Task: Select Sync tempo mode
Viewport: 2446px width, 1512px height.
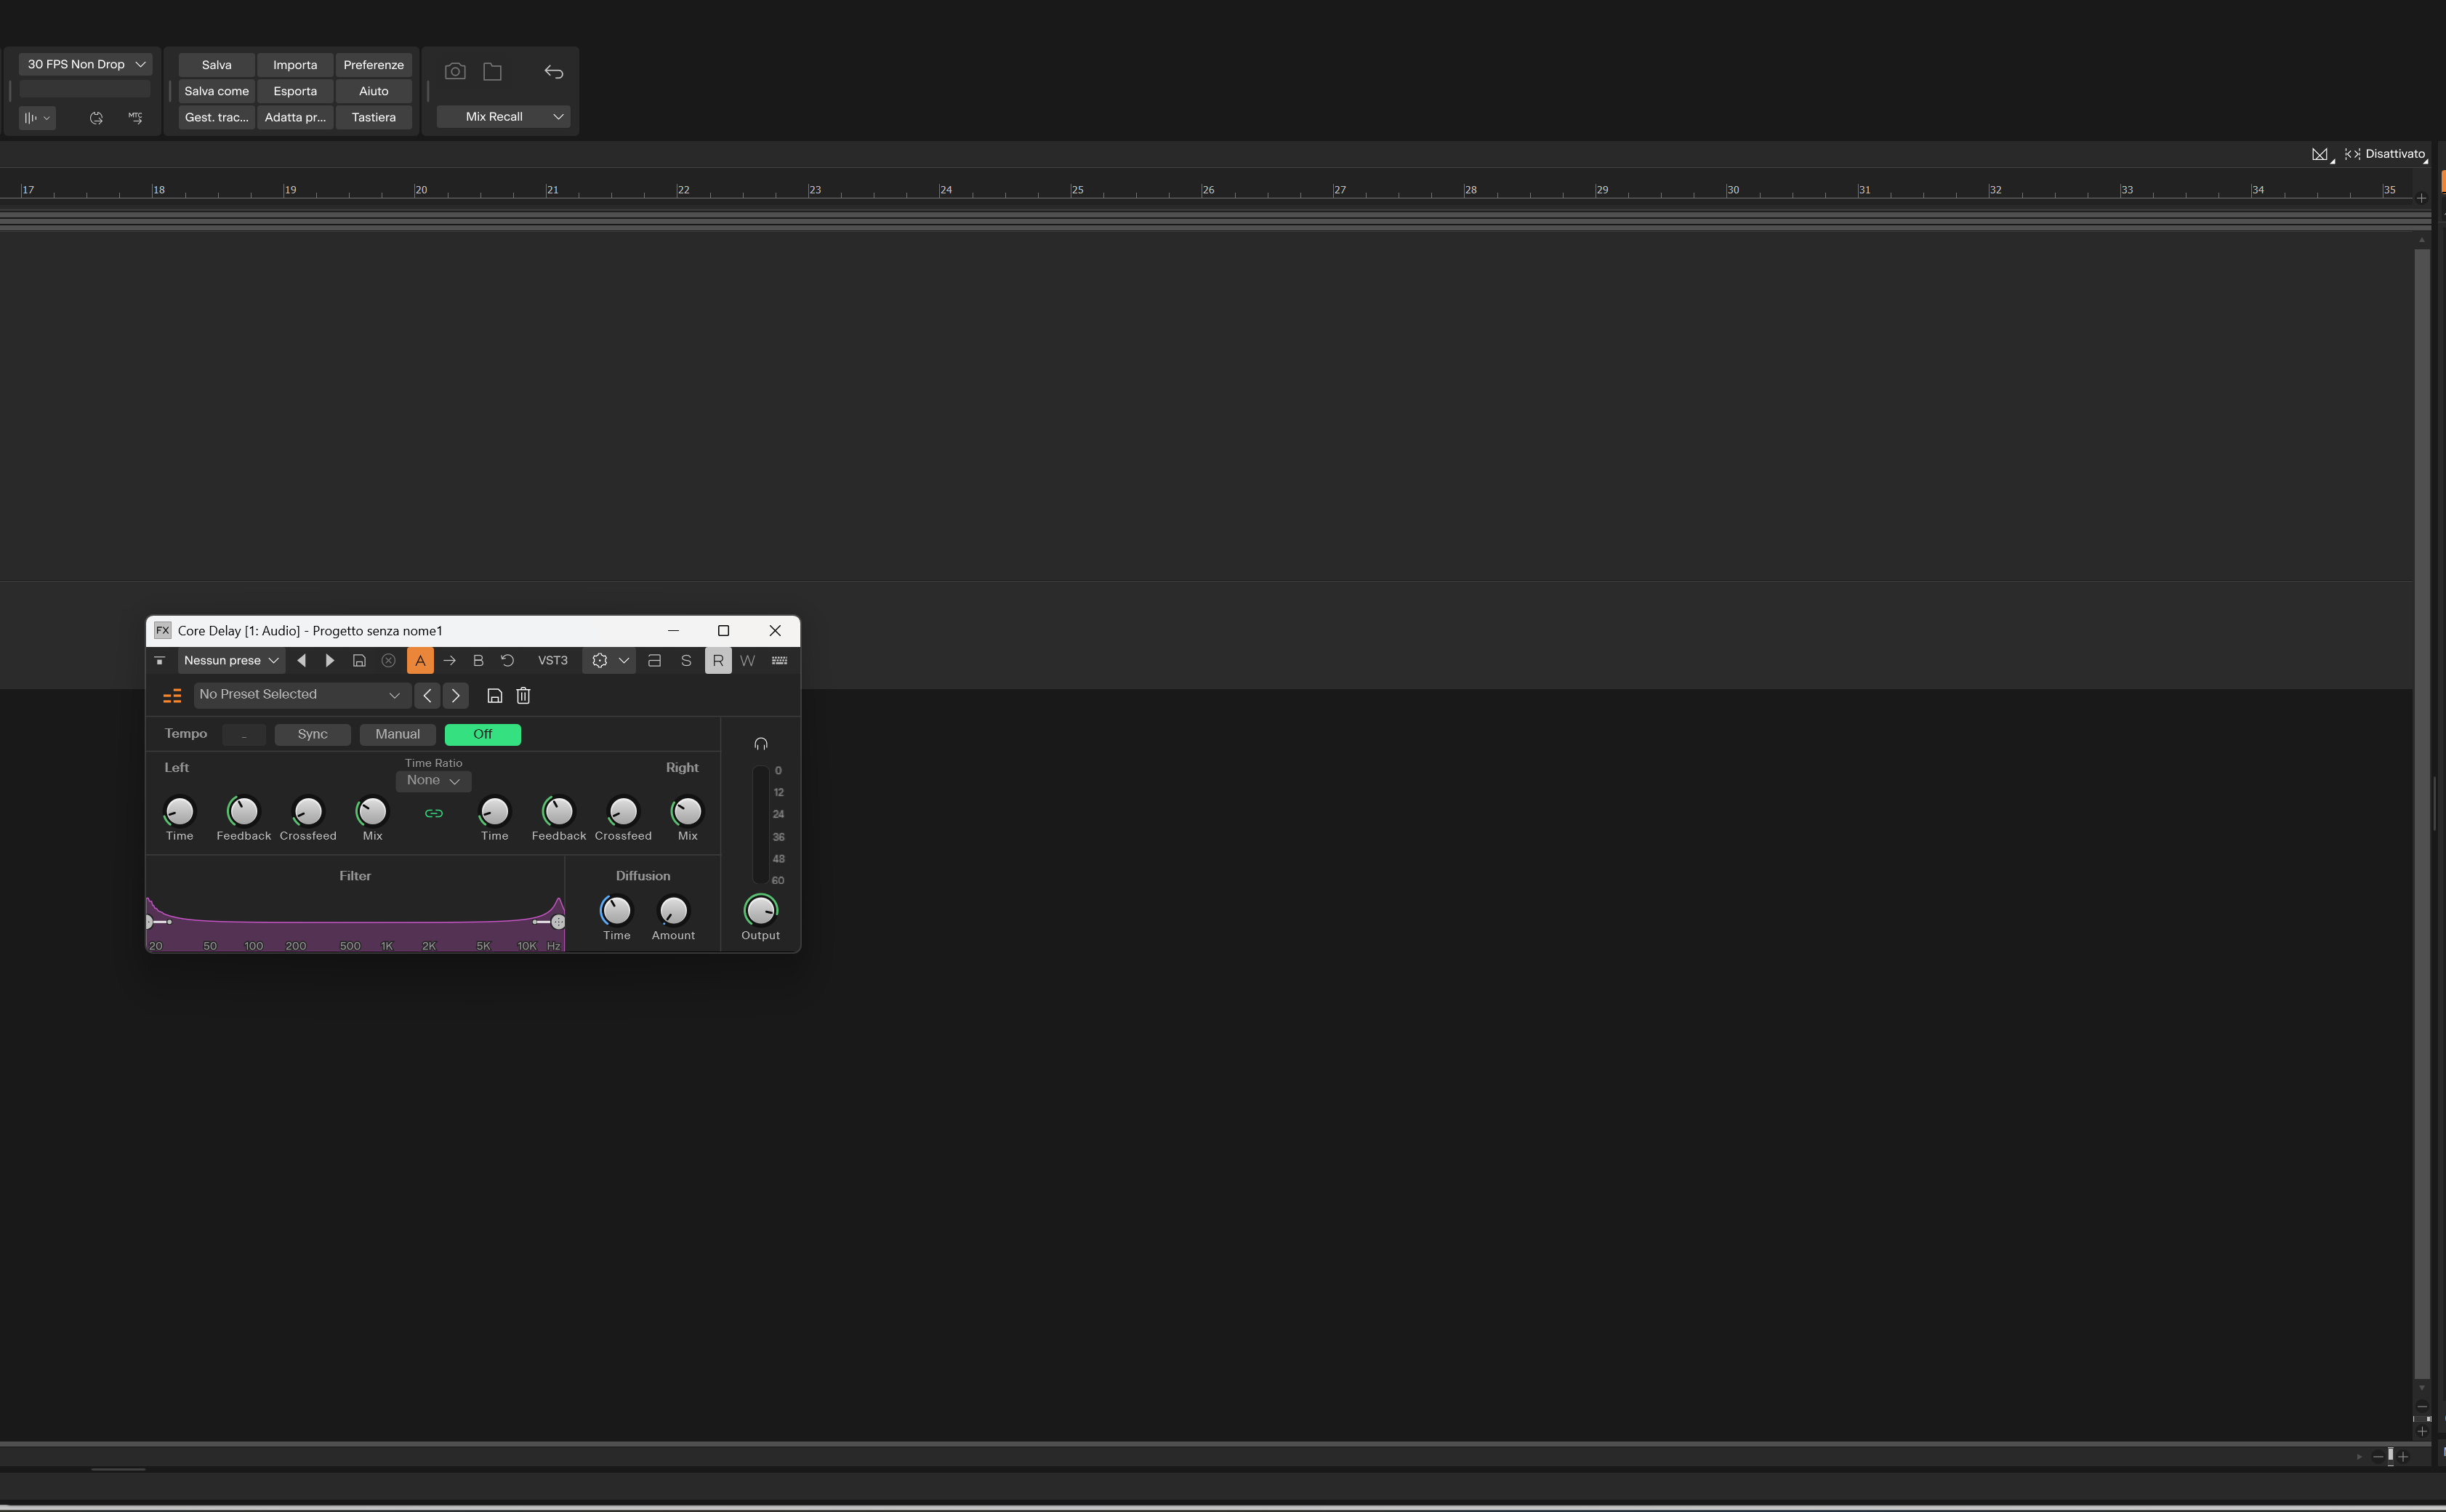Action: (312, 735)
